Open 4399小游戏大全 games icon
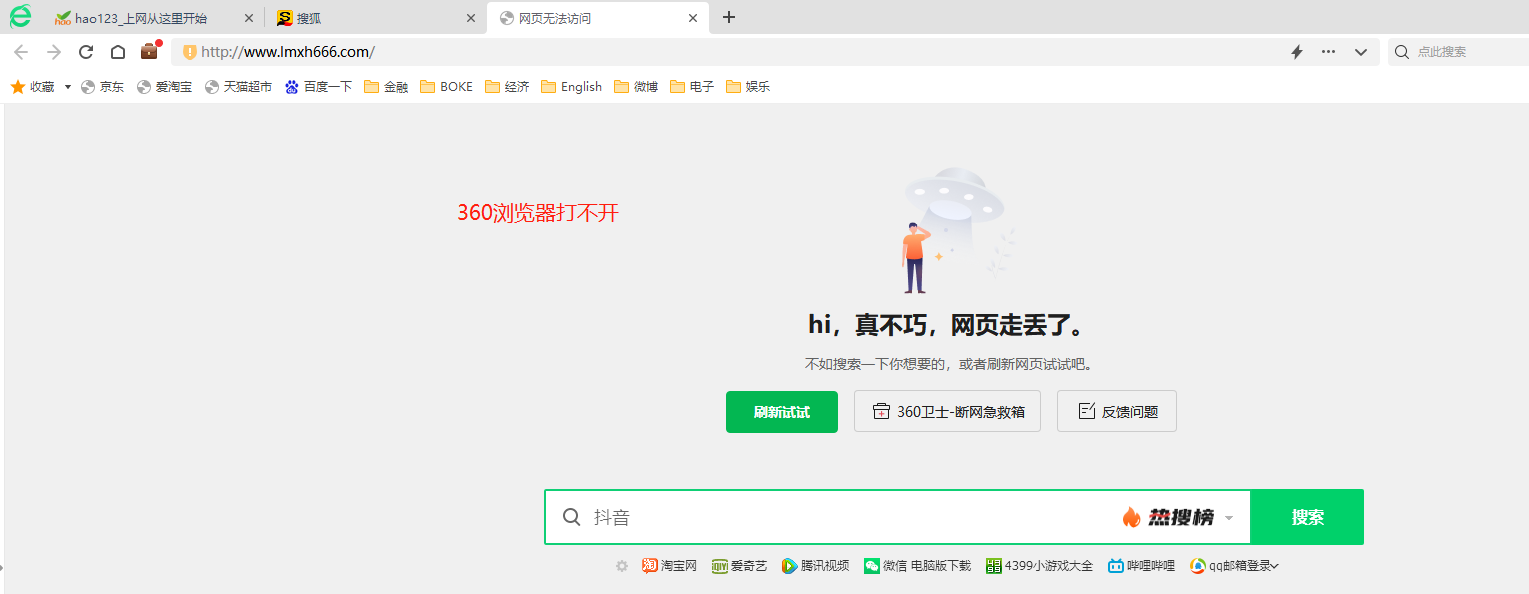 coord(1038,565)
